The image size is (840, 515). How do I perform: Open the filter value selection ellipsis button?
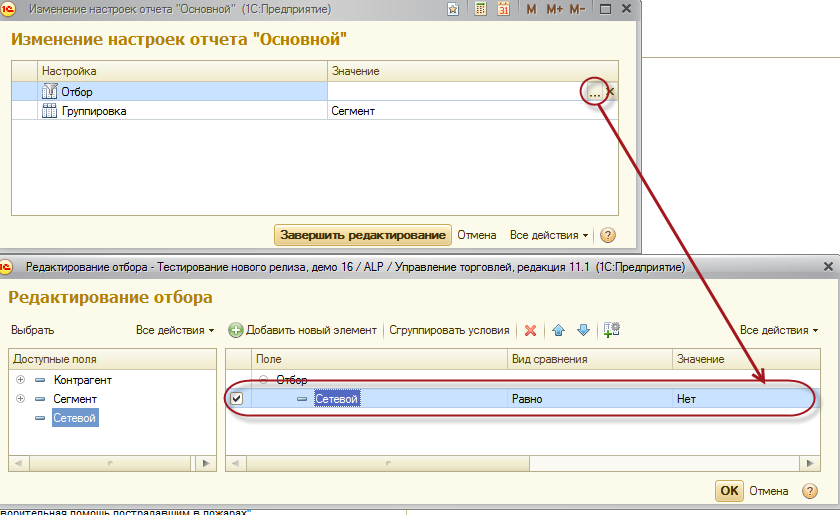[x=595, y=92]
